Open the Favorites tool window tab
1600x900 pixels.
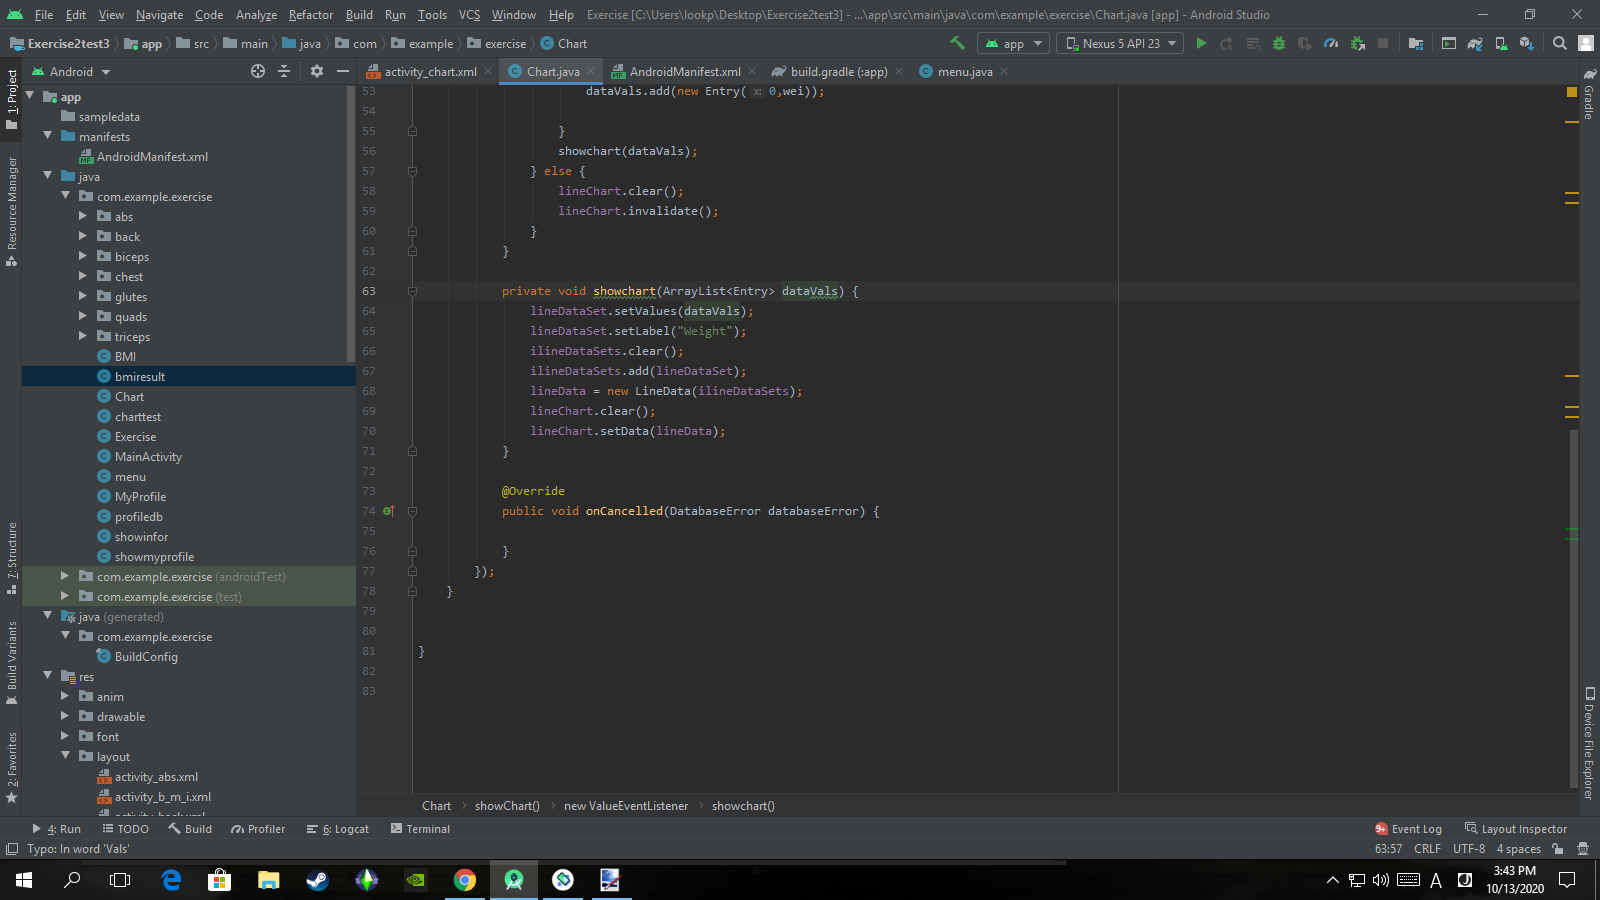12,767
